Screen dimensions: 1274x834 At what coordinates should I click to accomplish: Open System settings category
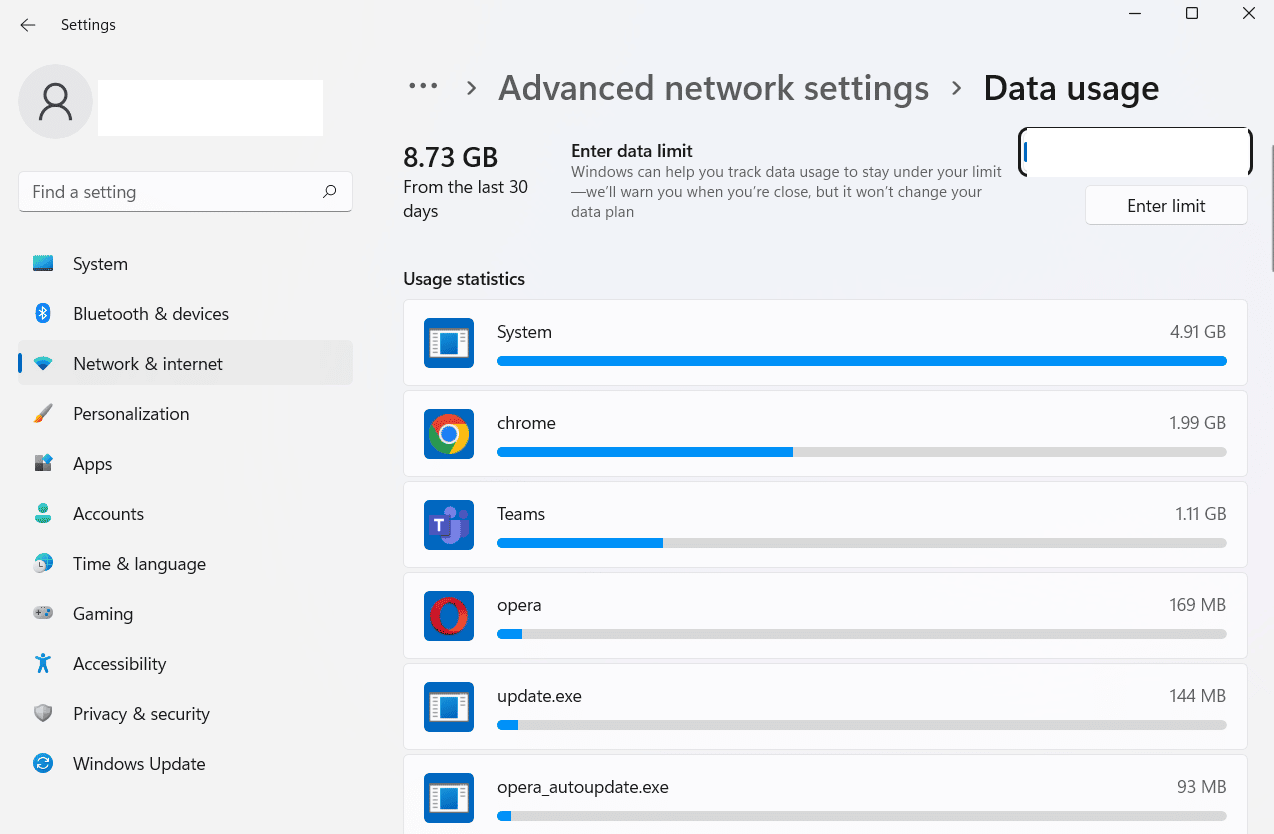pyautogui.click(x=185, y=264)
